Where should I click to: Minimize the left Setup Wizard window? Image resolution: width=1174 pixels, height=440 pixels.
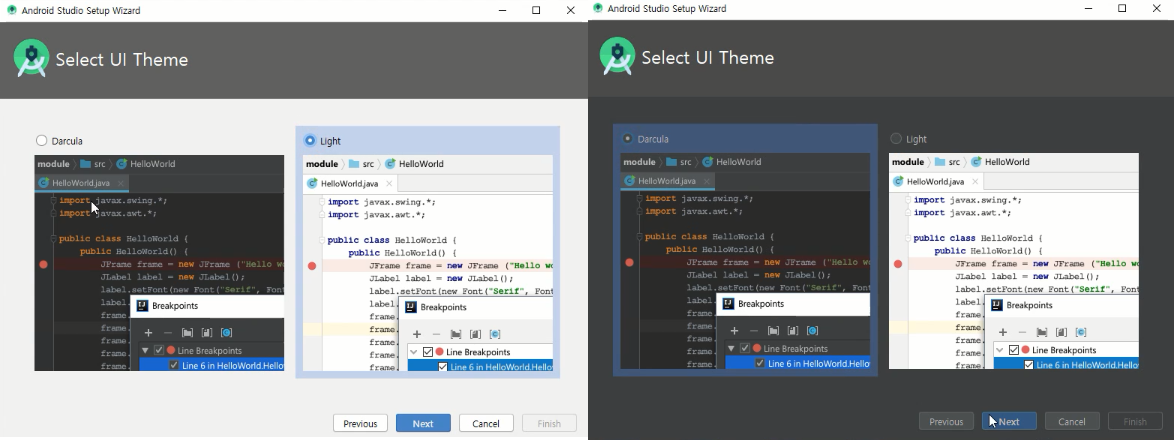click(502, 10)
